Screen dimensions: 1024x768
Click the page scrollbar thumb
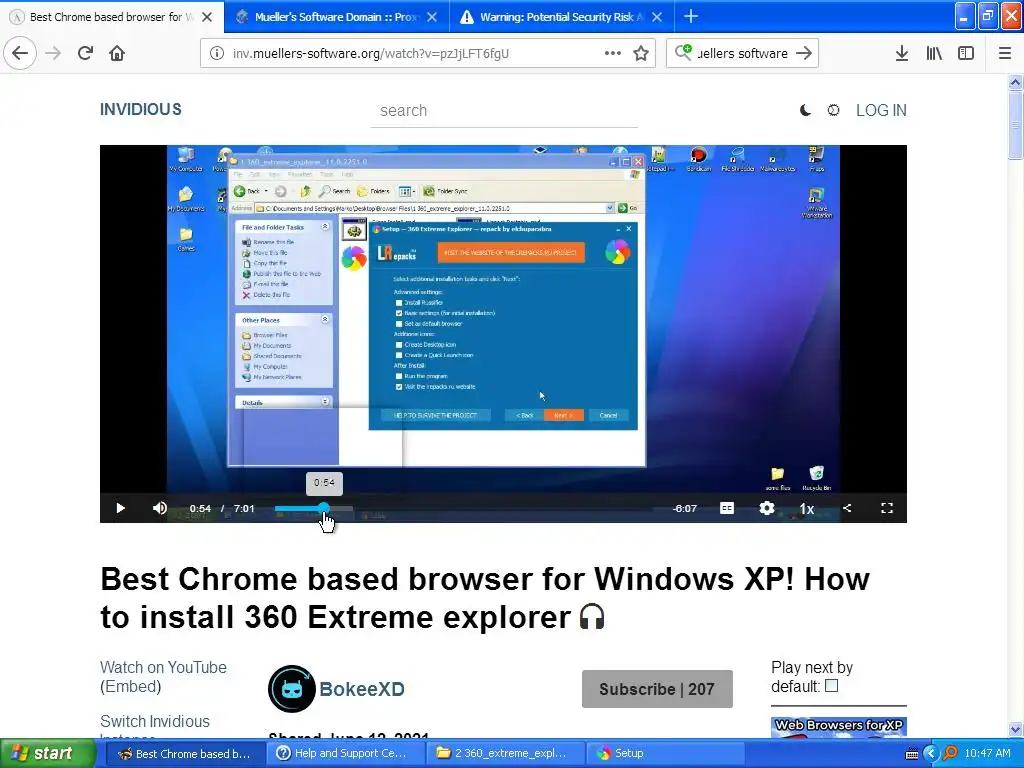pyautogui.click(x=1015, y=125)
